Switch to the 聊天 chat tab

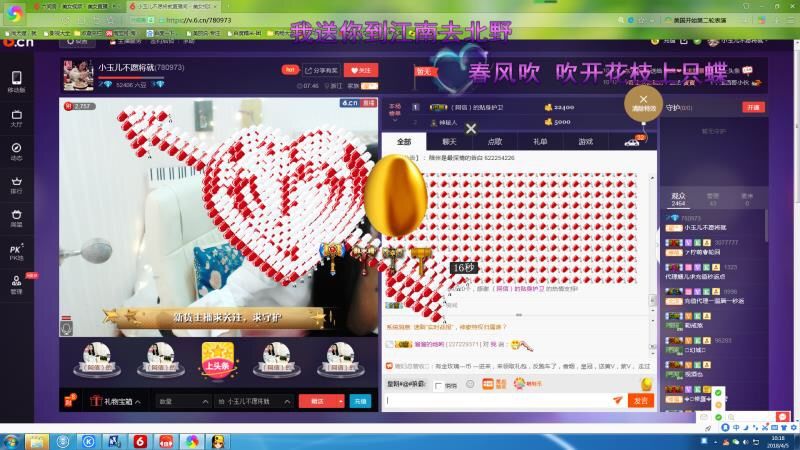coord(449,142)
